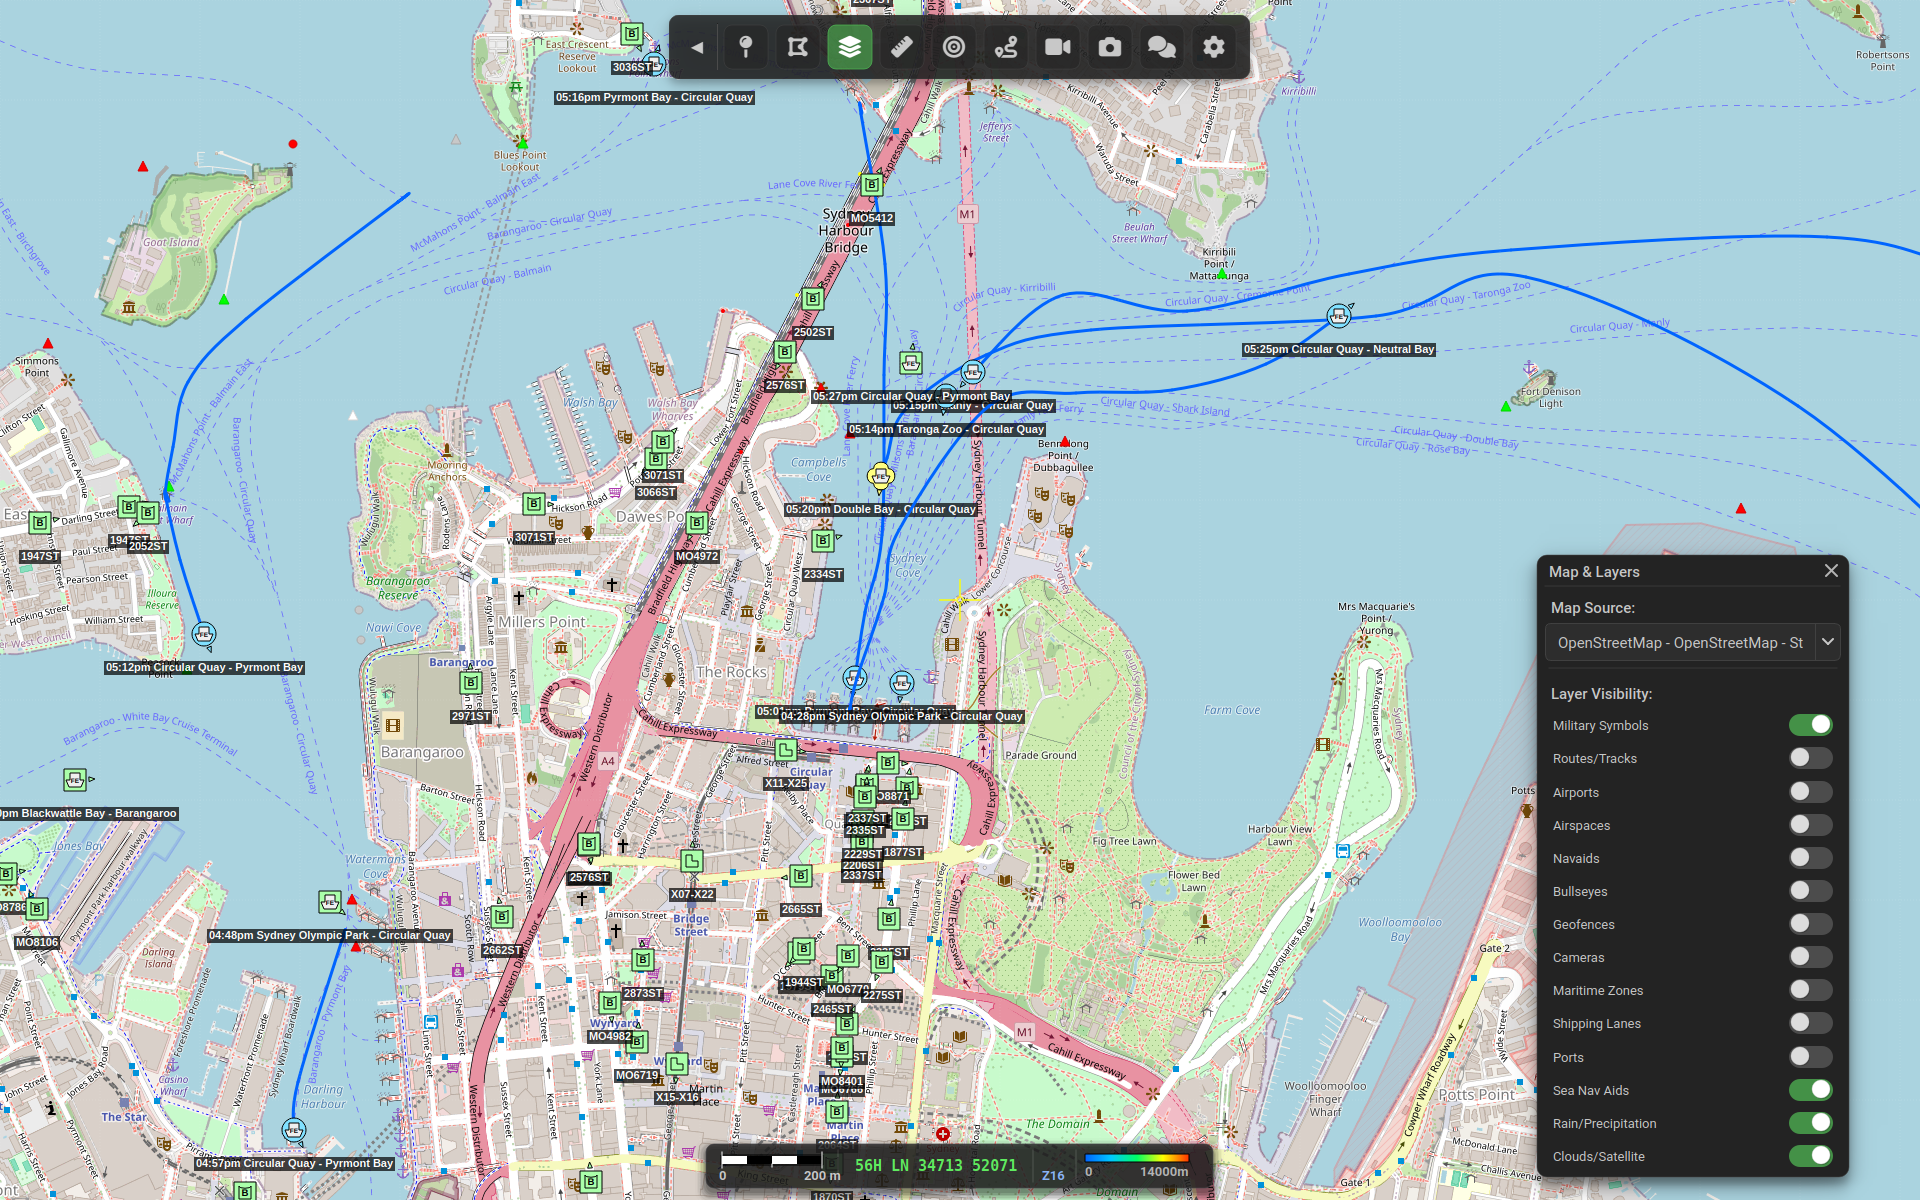Open the Map Source dropdown
1920x1200 pixels.
click(1680, 643)
